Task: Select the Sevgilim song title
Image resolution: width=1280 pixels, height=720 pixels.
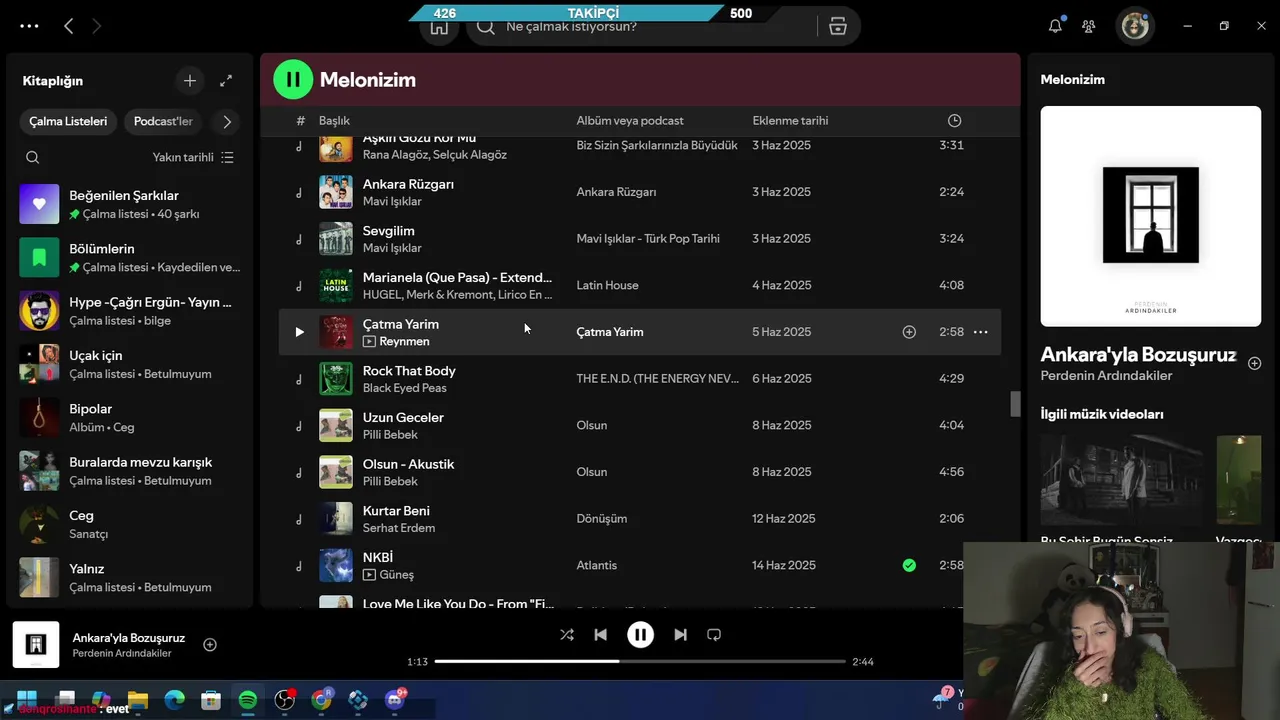Action: [388, 231]
